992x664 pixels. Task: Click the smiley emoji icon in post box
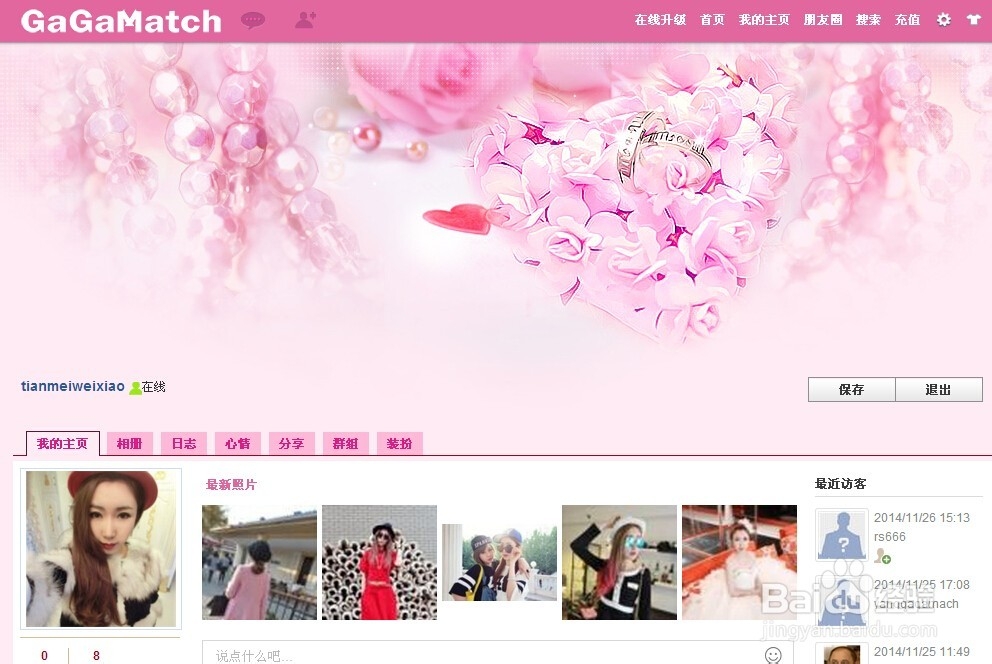[773, 655]
